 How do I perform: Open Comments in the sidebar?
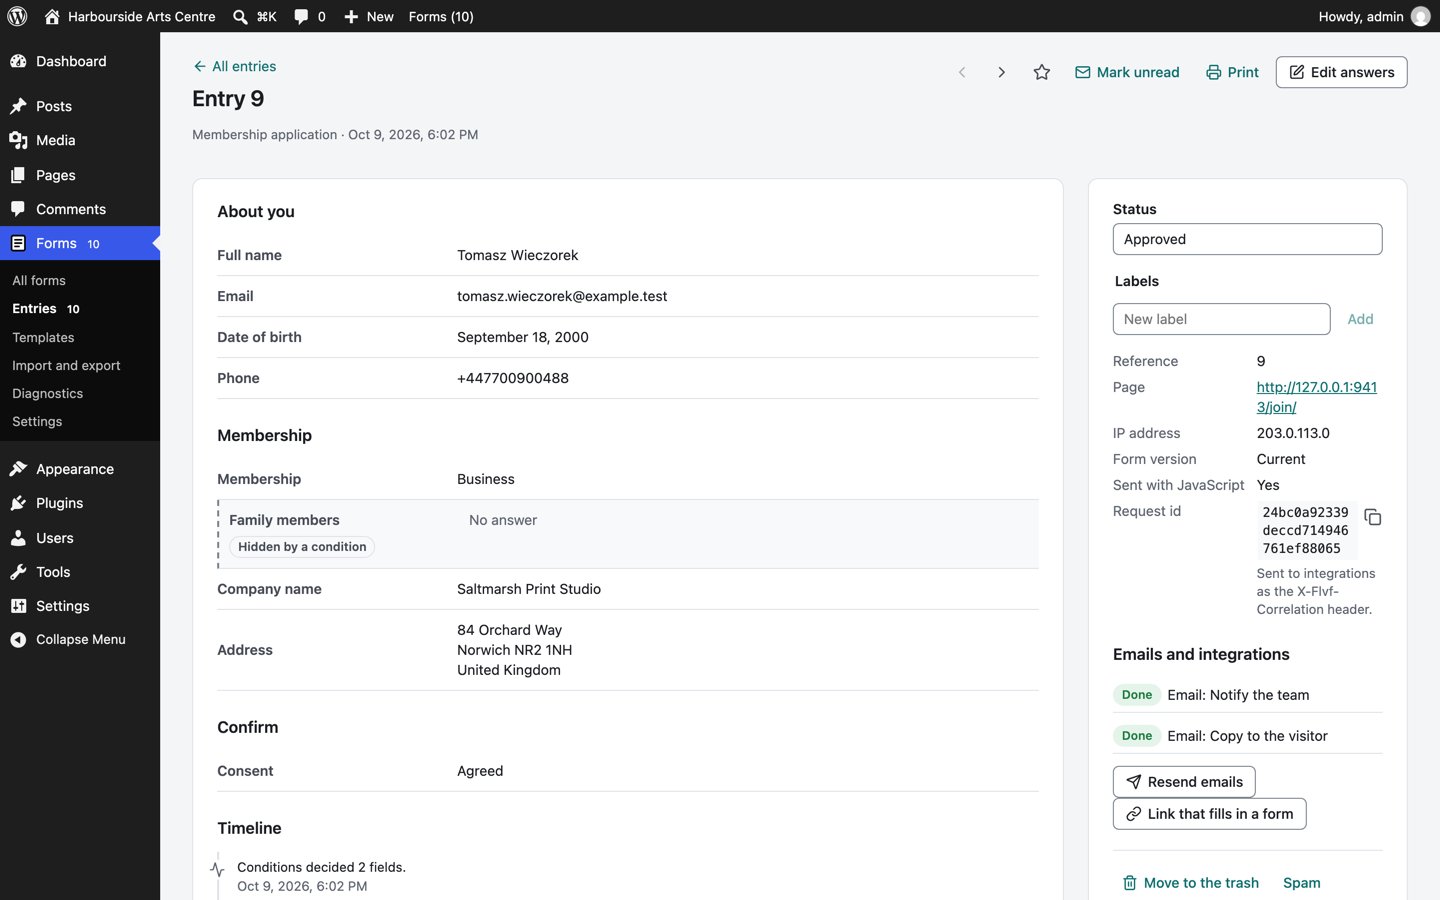tap(80, 209)
